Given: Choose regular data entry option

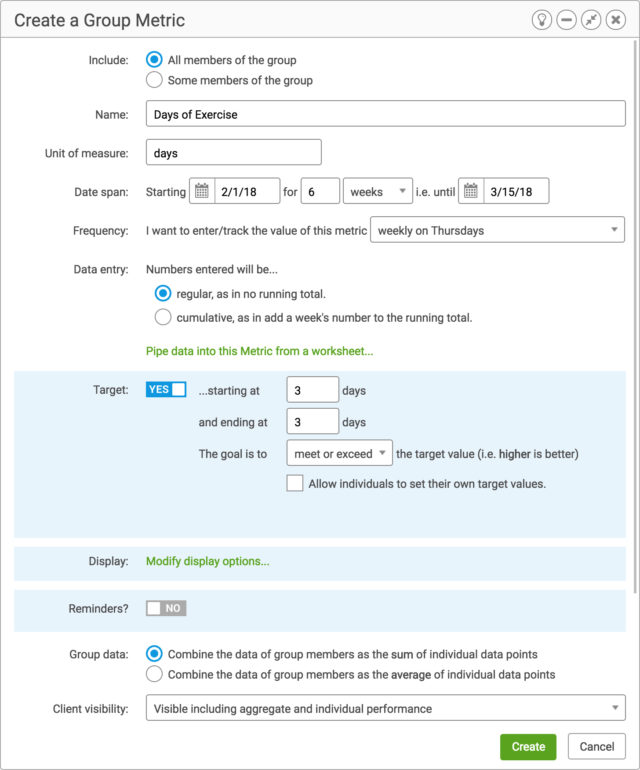Looking at the screenshot, I should click(x=163, y=294).
